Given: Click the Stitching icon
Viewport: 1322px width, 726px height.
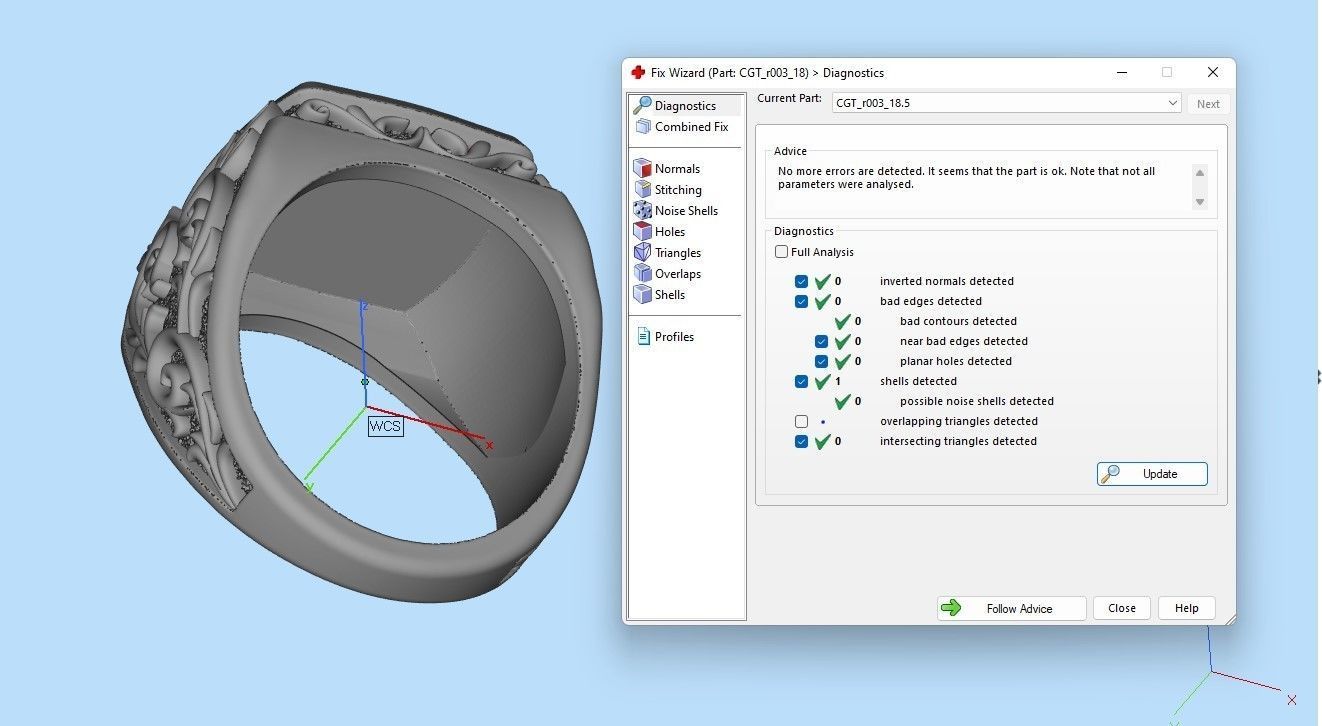Looking at the screenshot, I should click(x=642, y=190).
